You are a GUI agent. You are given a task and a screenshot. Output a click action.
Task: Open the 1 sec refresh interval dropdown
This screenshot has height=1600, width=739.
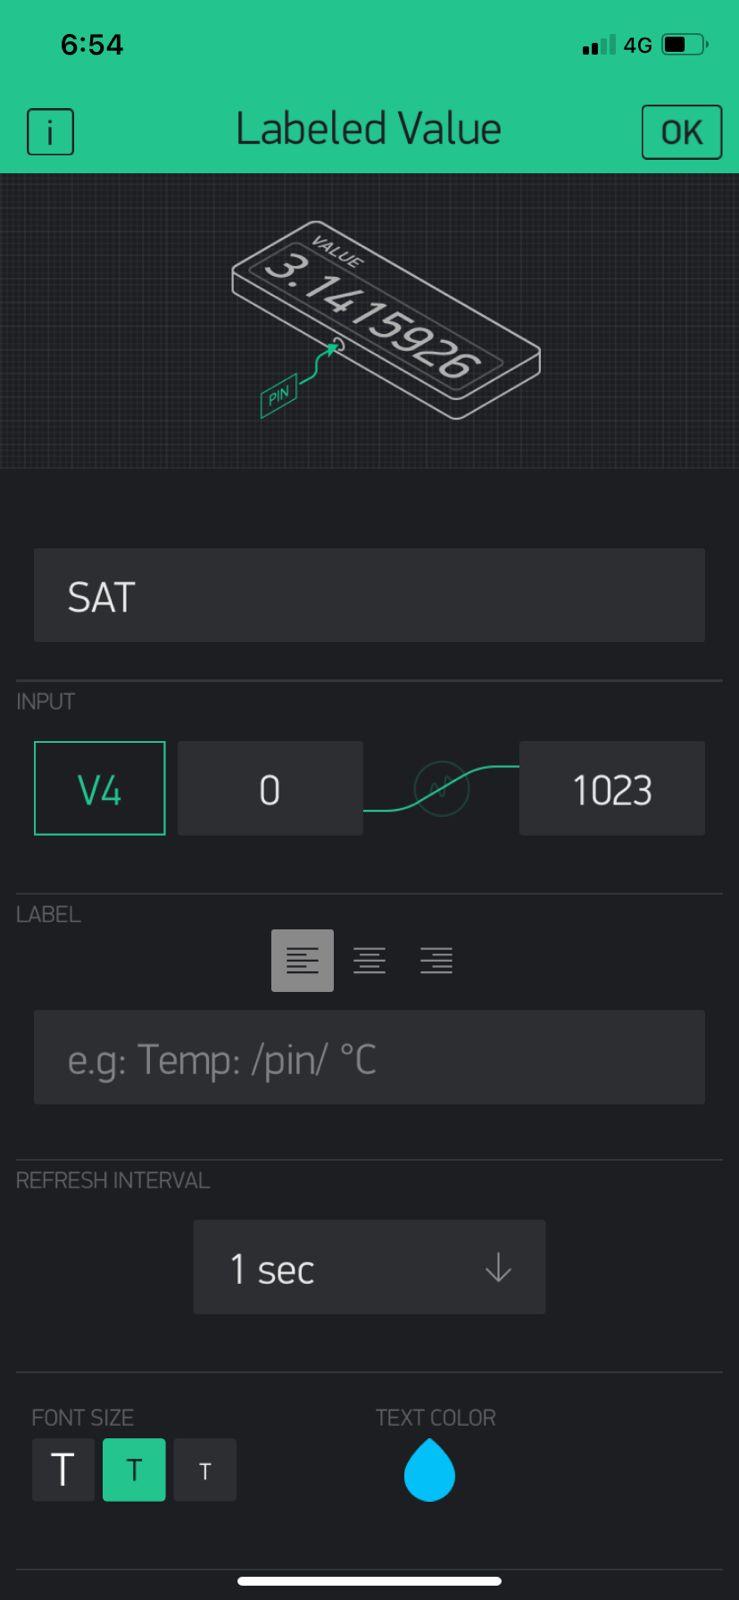click(x=369, y=1267)
